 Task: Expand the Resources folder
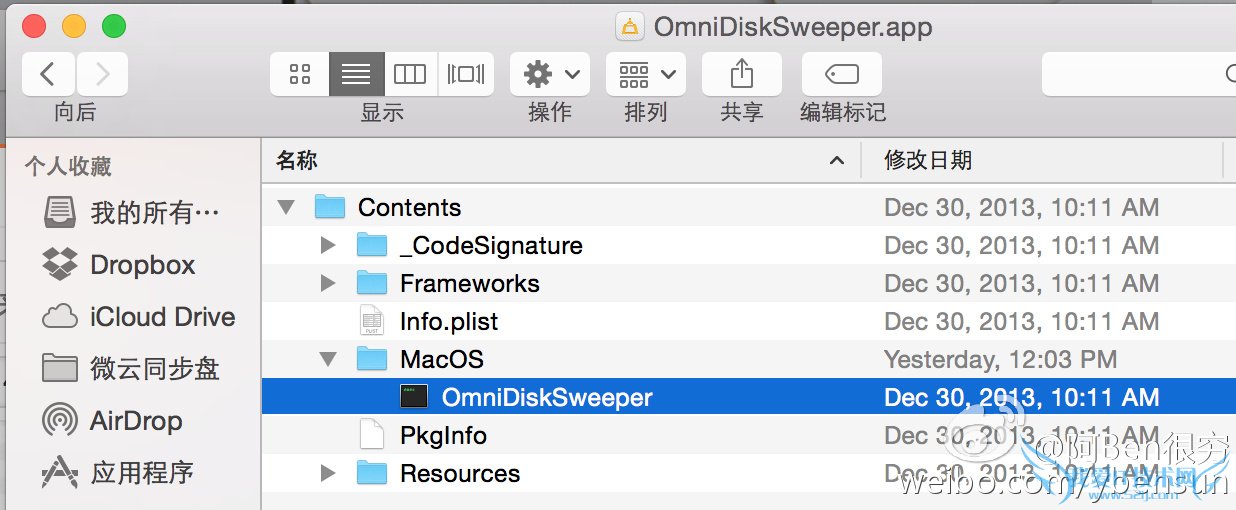tap(328, 474)
